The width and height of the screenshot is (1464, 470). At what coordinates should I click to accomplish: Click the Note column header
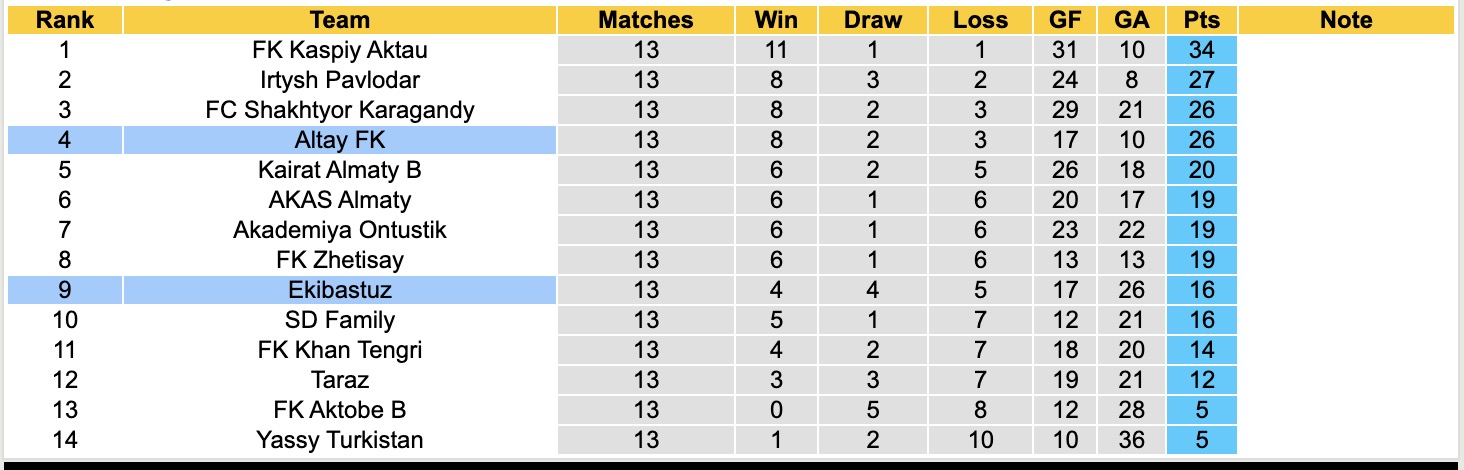(1346, 20)
